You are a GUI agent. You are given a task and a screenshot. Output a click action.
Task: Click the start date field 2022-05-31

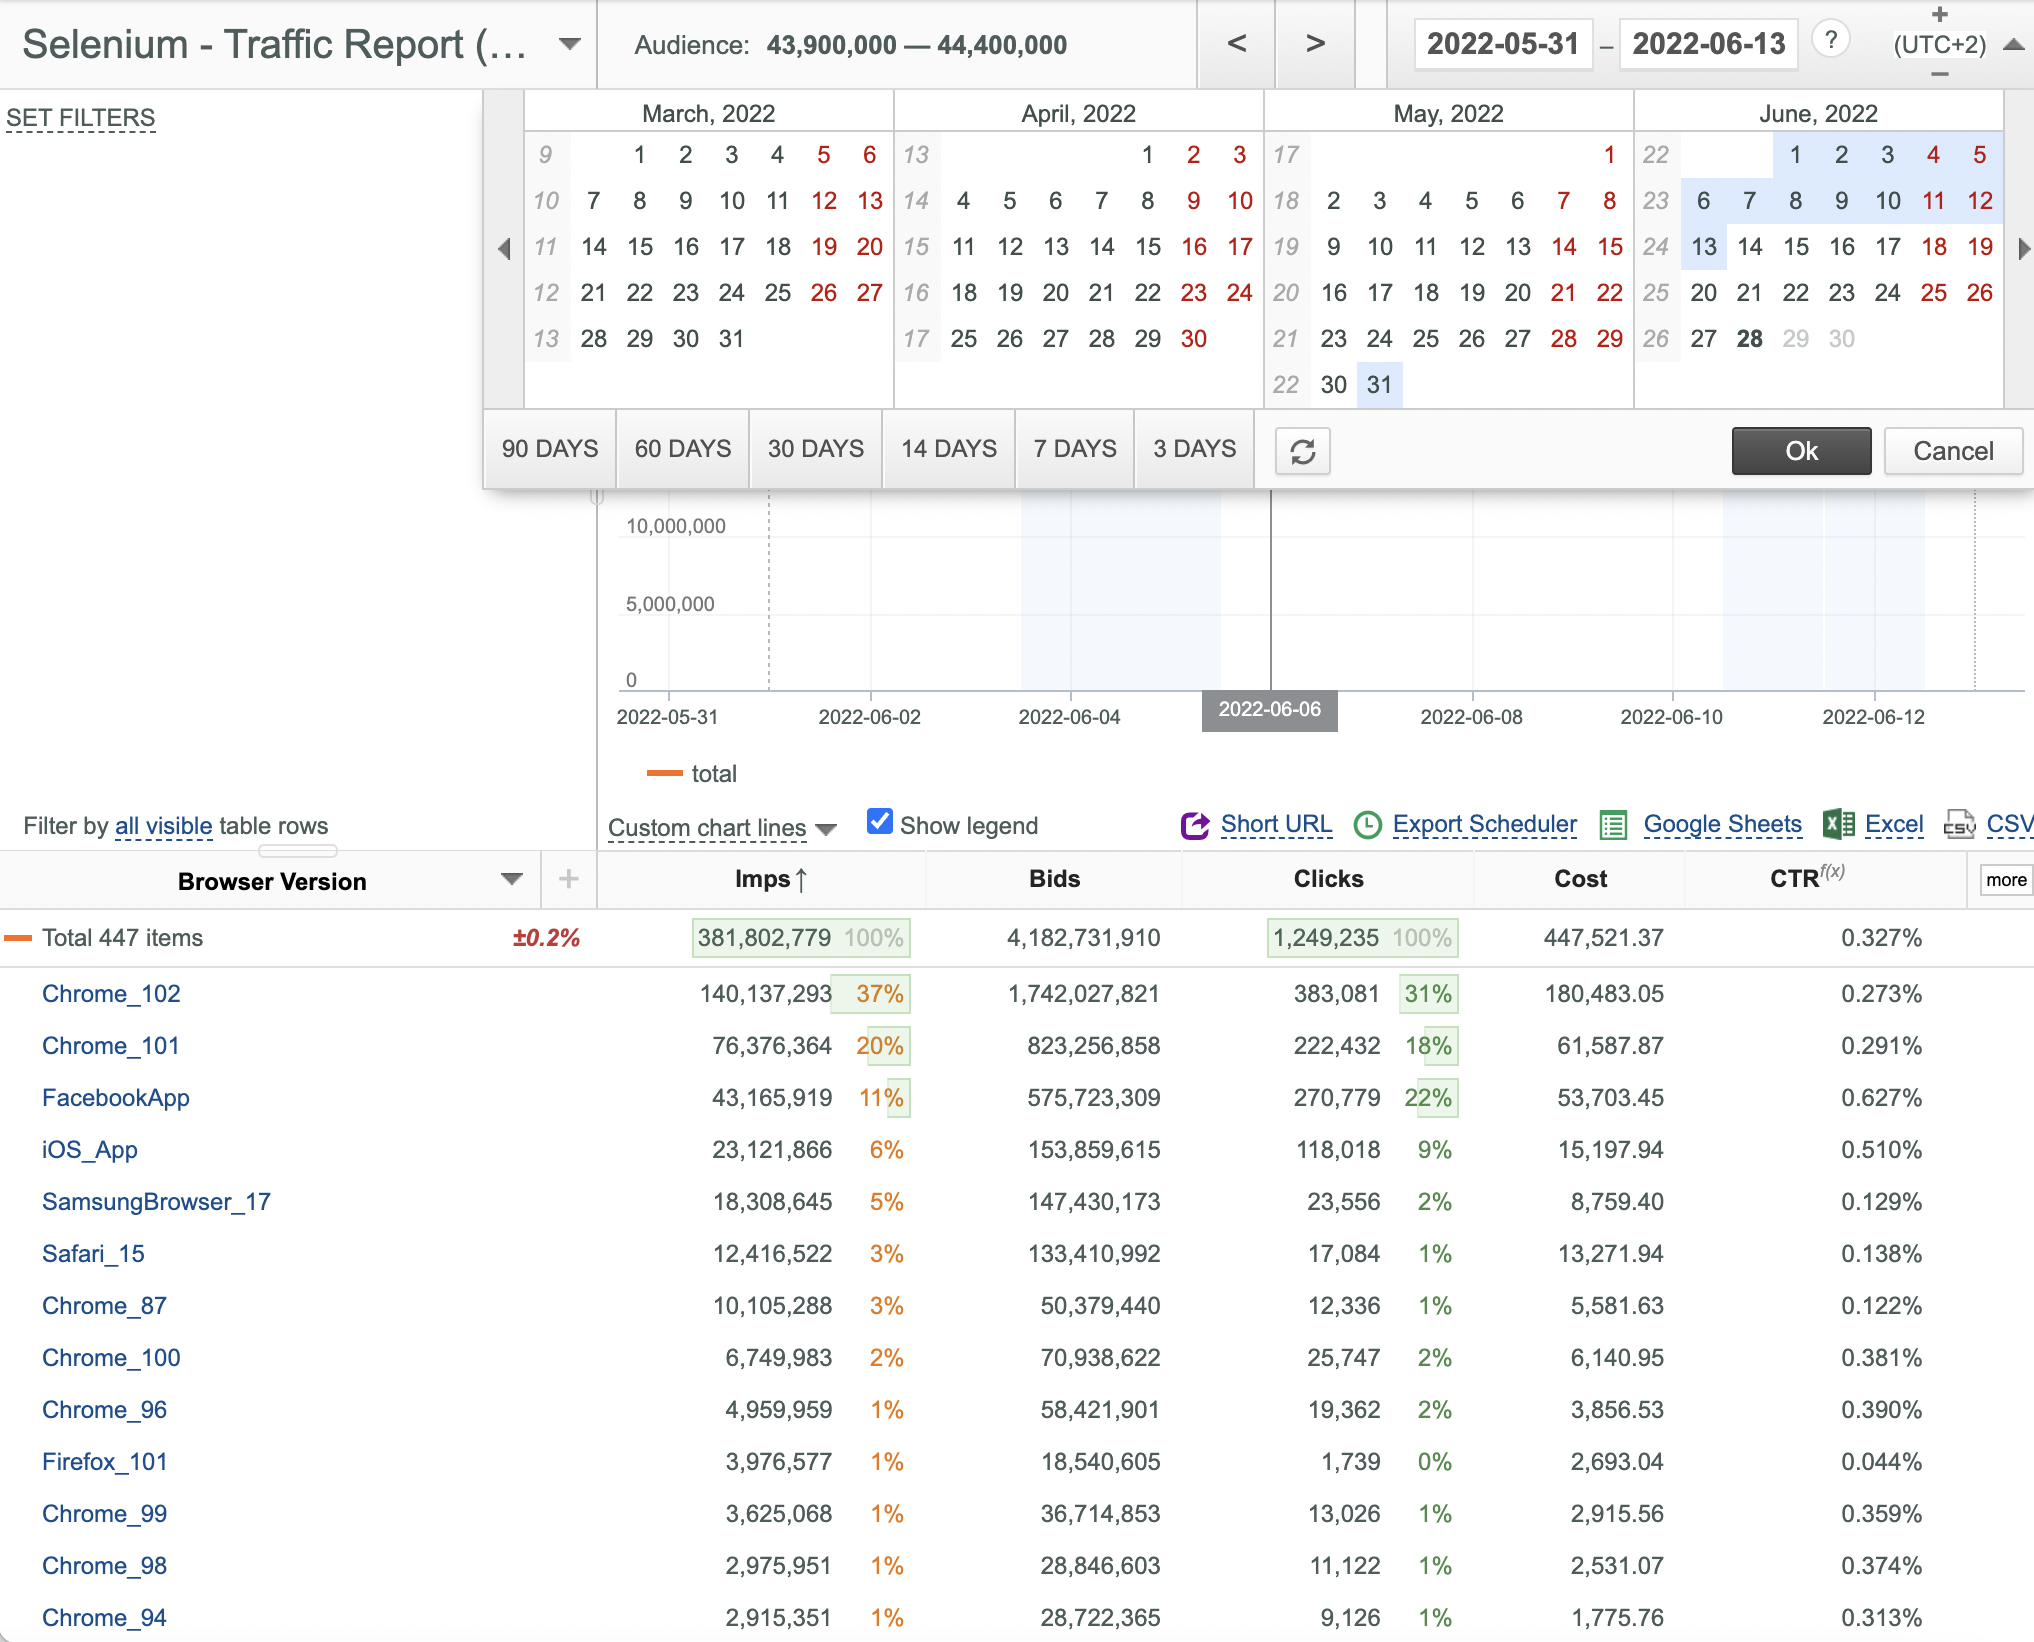(1503, 44)
